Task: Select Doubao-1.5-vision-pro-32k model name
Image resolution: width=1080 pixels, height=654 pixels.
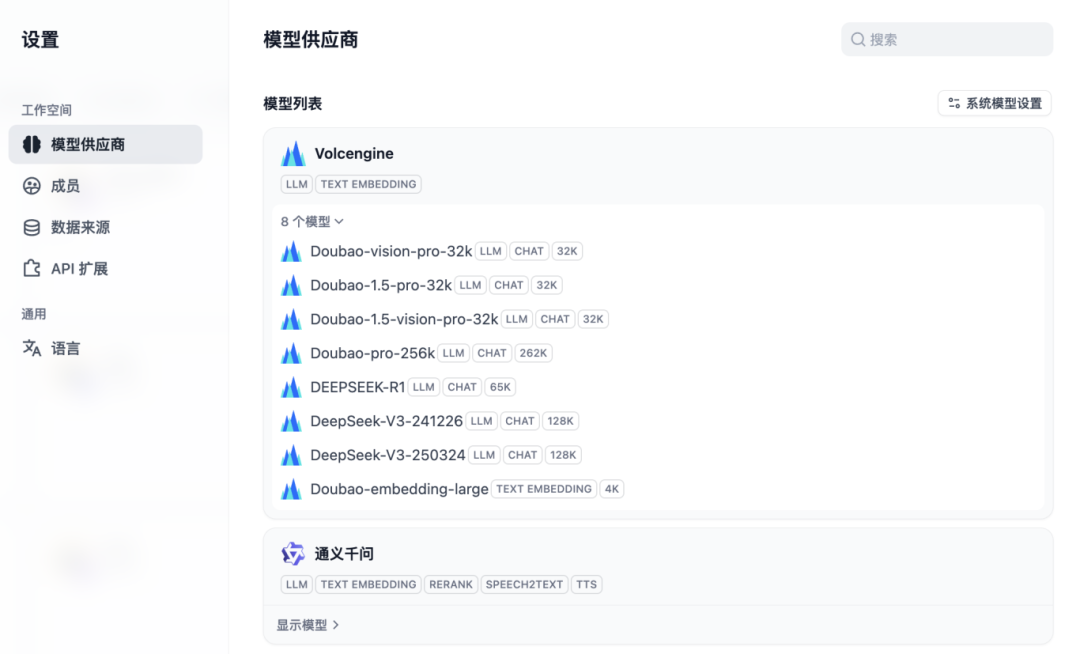Action: click(x=404, y=319)
